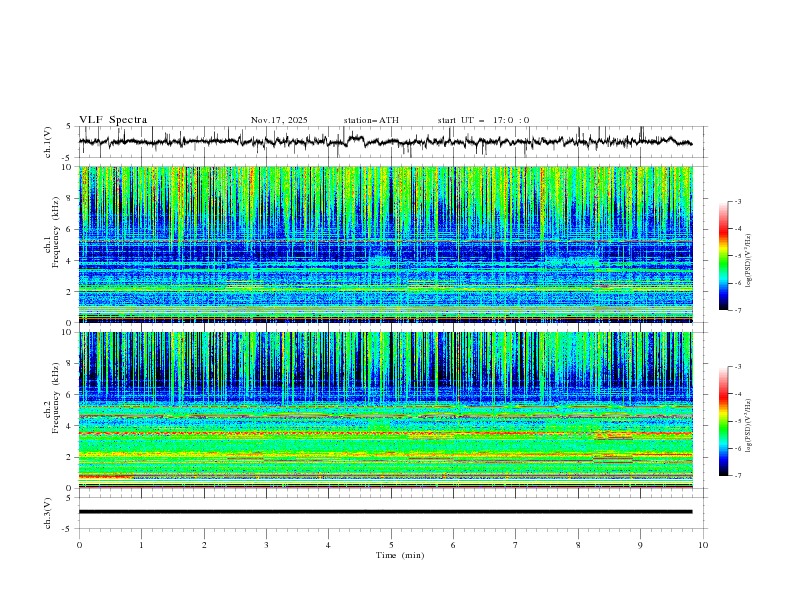Image resolution: width=792 pixels, height=612 pixels.
Task: Click the time axis tick label '8'
Action: pyautogui.click(x=578, y=545)
